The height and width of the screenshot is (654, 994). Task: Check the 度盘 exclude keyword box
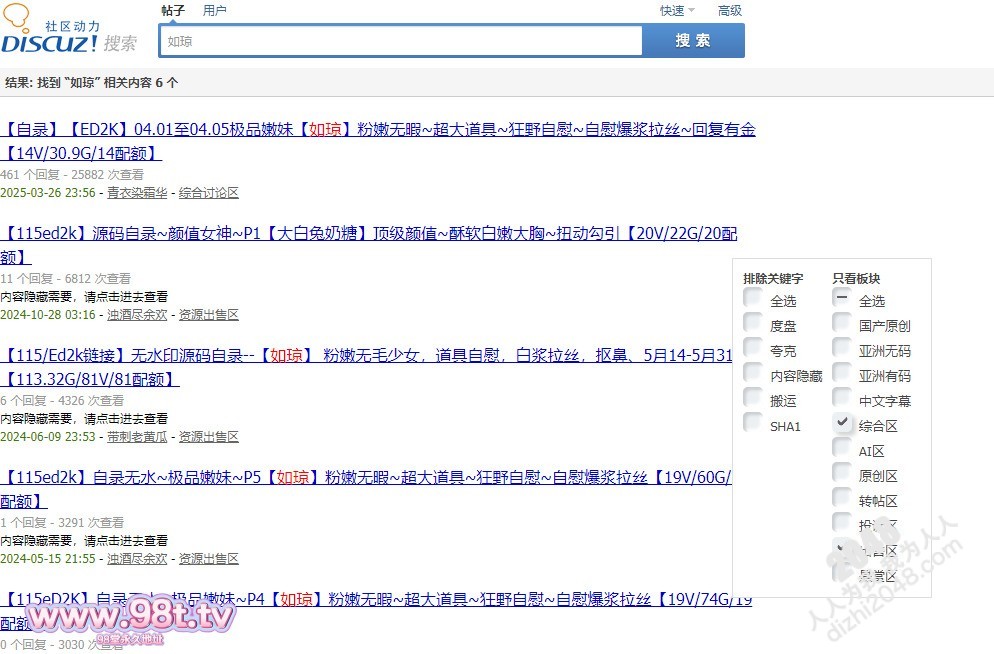tap(753, 324)
